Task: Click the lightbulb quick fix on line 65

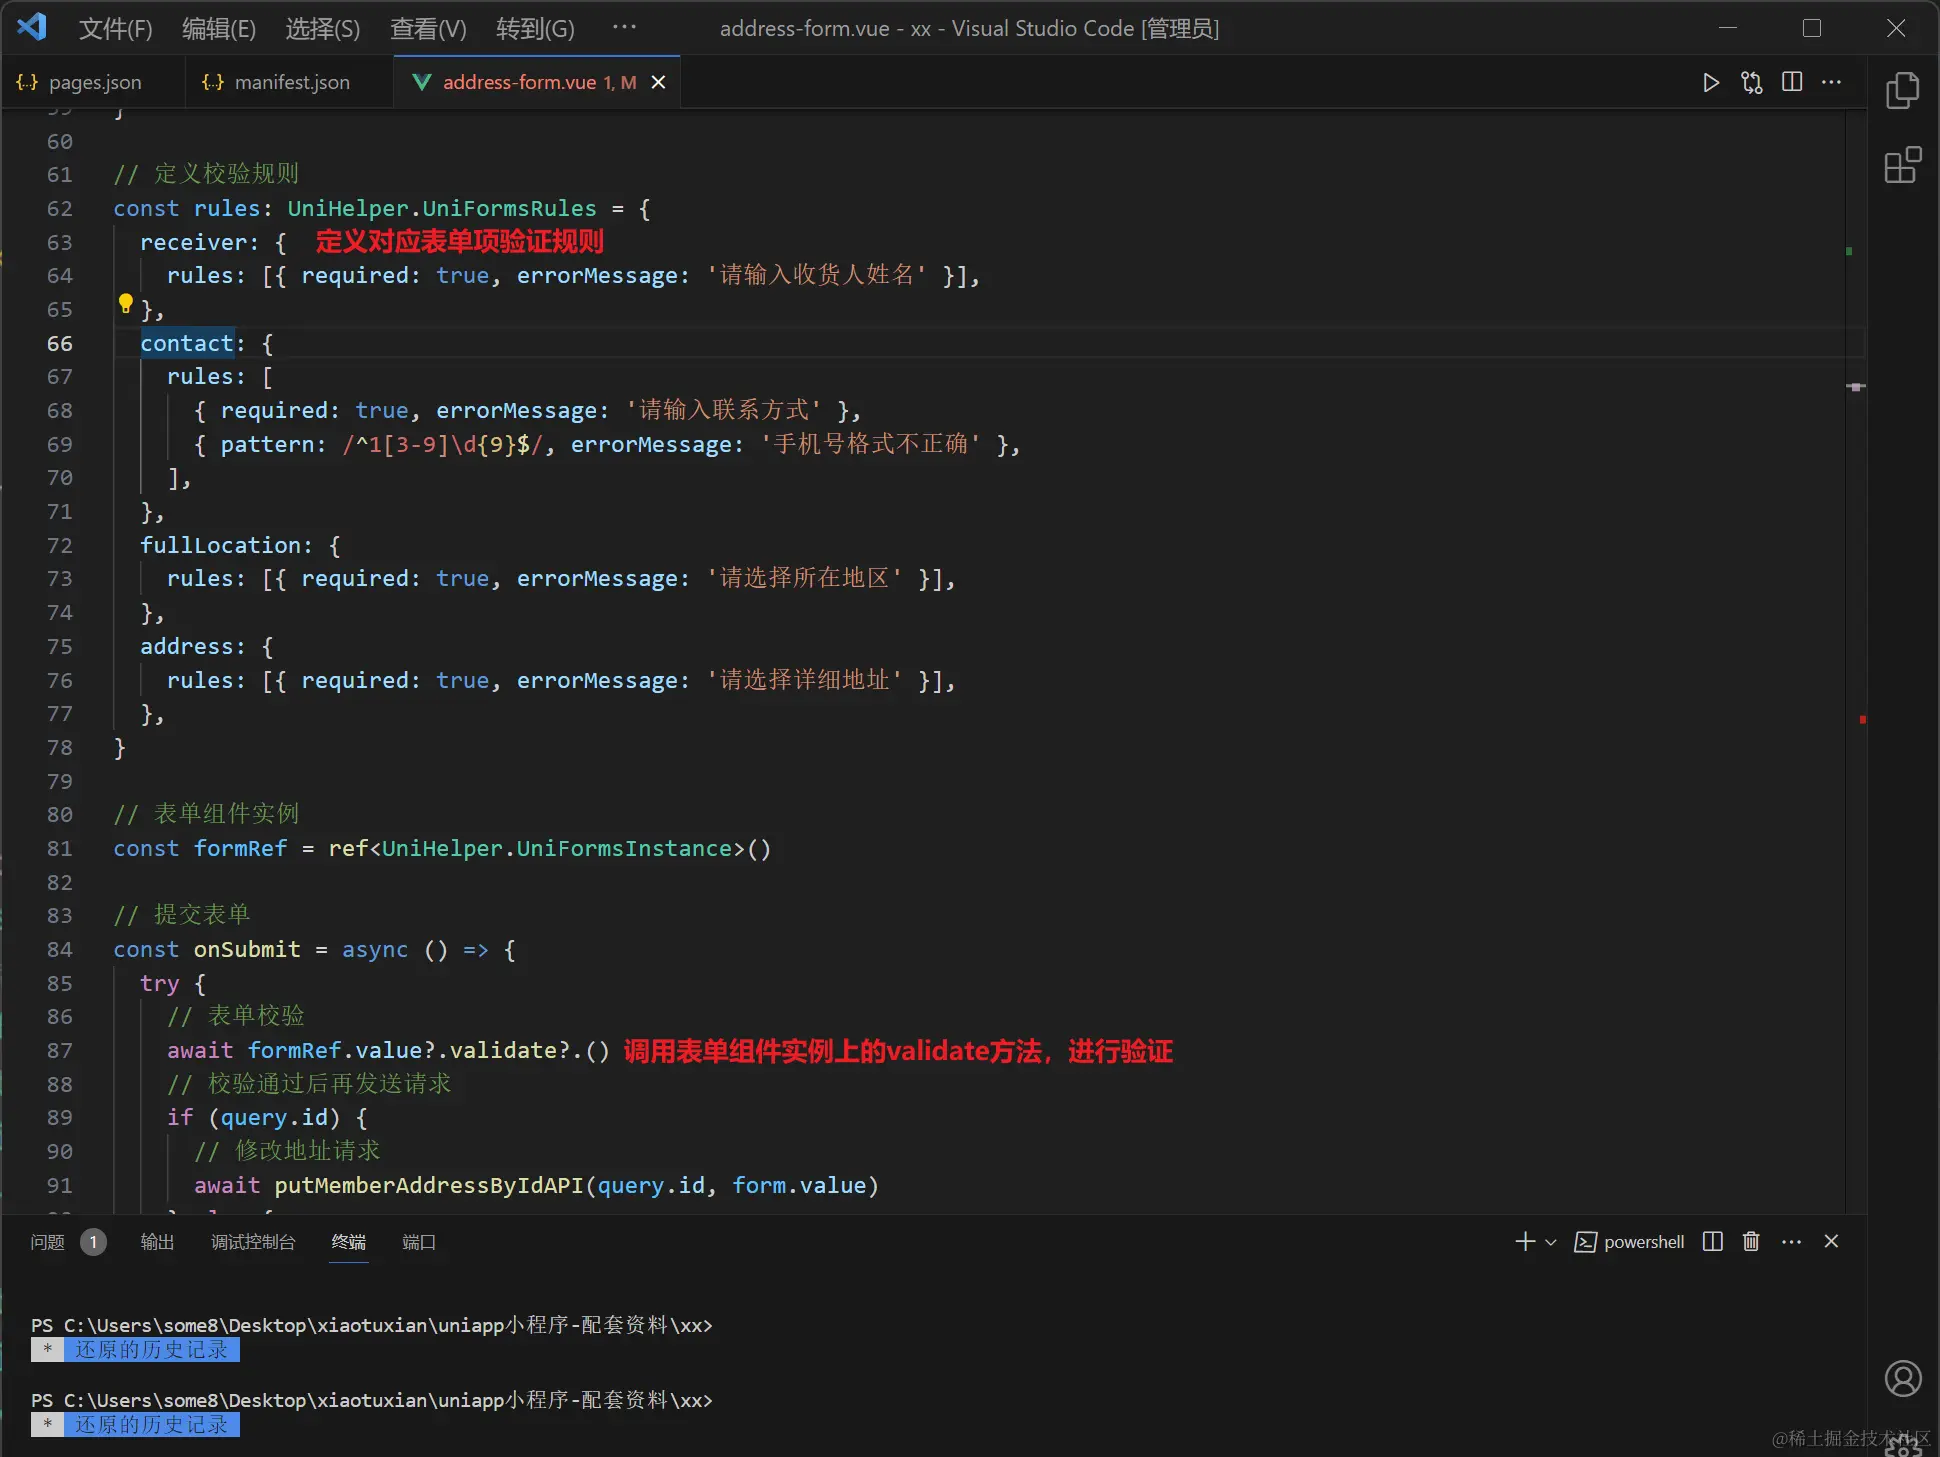Action: coord(125,303)
